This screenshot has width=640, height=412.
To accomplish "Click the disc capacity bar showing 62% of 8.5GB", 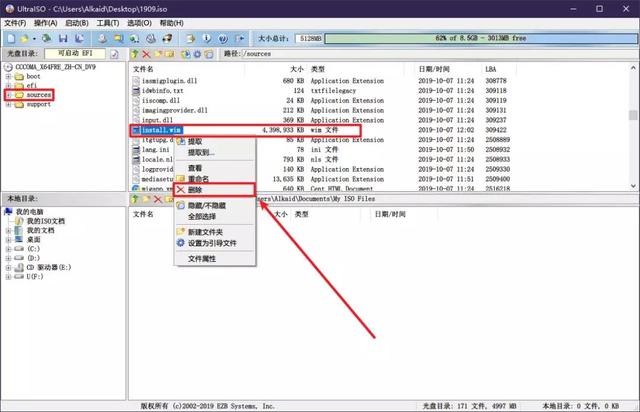I will (x=481, y=38).
